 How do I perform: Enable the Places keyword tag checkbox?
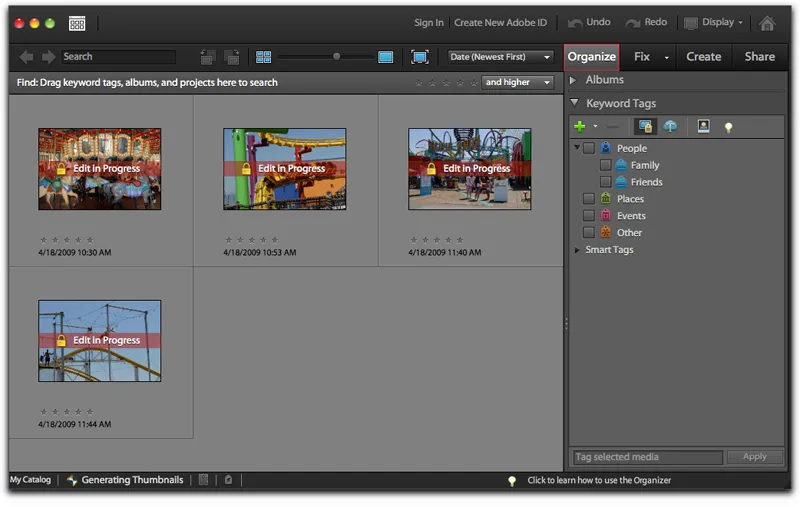(589, 199)
